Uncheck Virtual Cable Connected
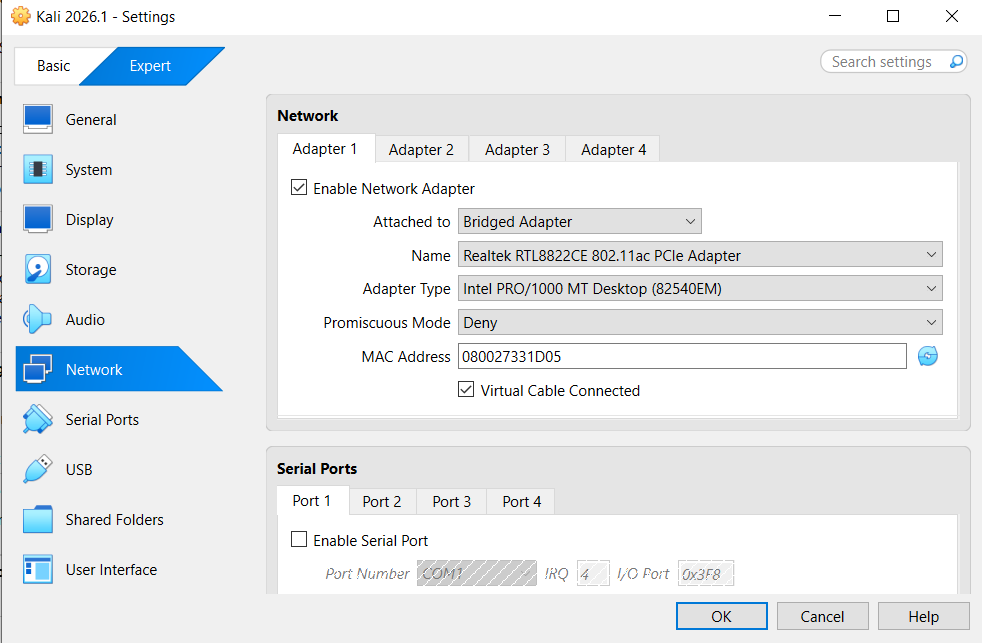This screenshot has height=643, width=982. click(x=466, y=390)
